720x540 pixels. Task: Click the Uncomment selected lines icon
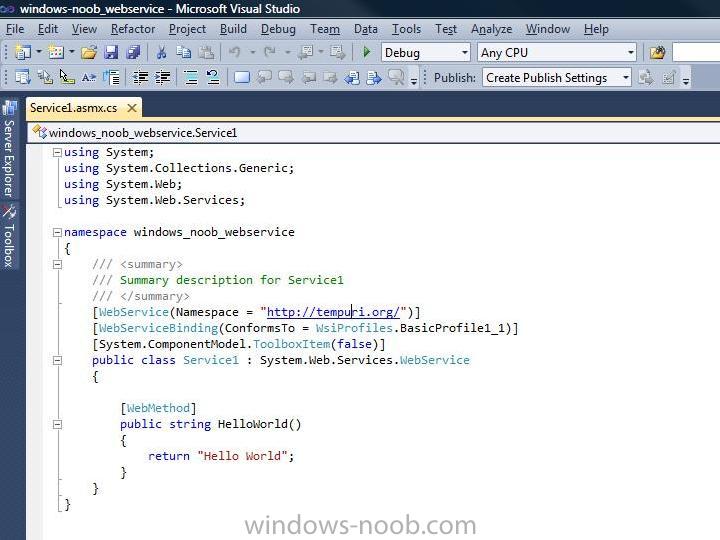click(213, 78)
